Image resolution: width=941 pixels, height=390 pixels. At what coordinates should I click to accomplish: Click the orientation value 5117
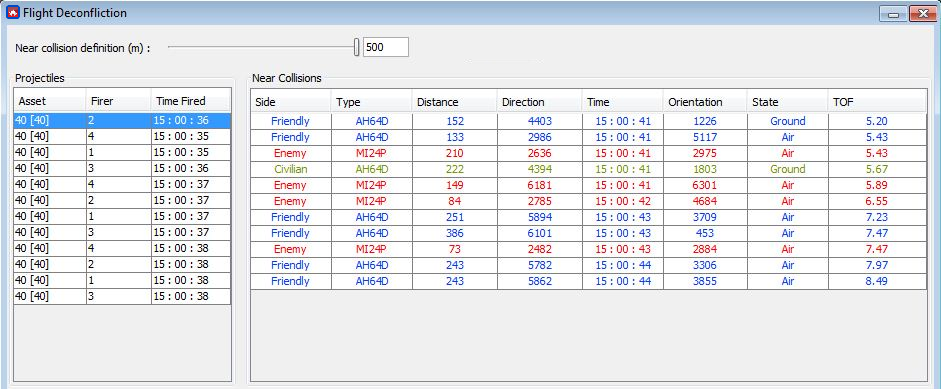(x=705, y=137)
